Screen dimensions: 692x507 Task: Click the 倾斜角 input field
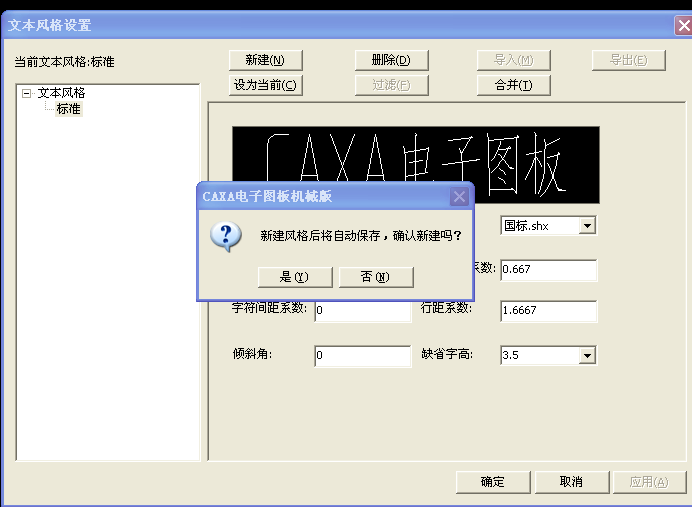pyautogui.click(x=363, y=356)
